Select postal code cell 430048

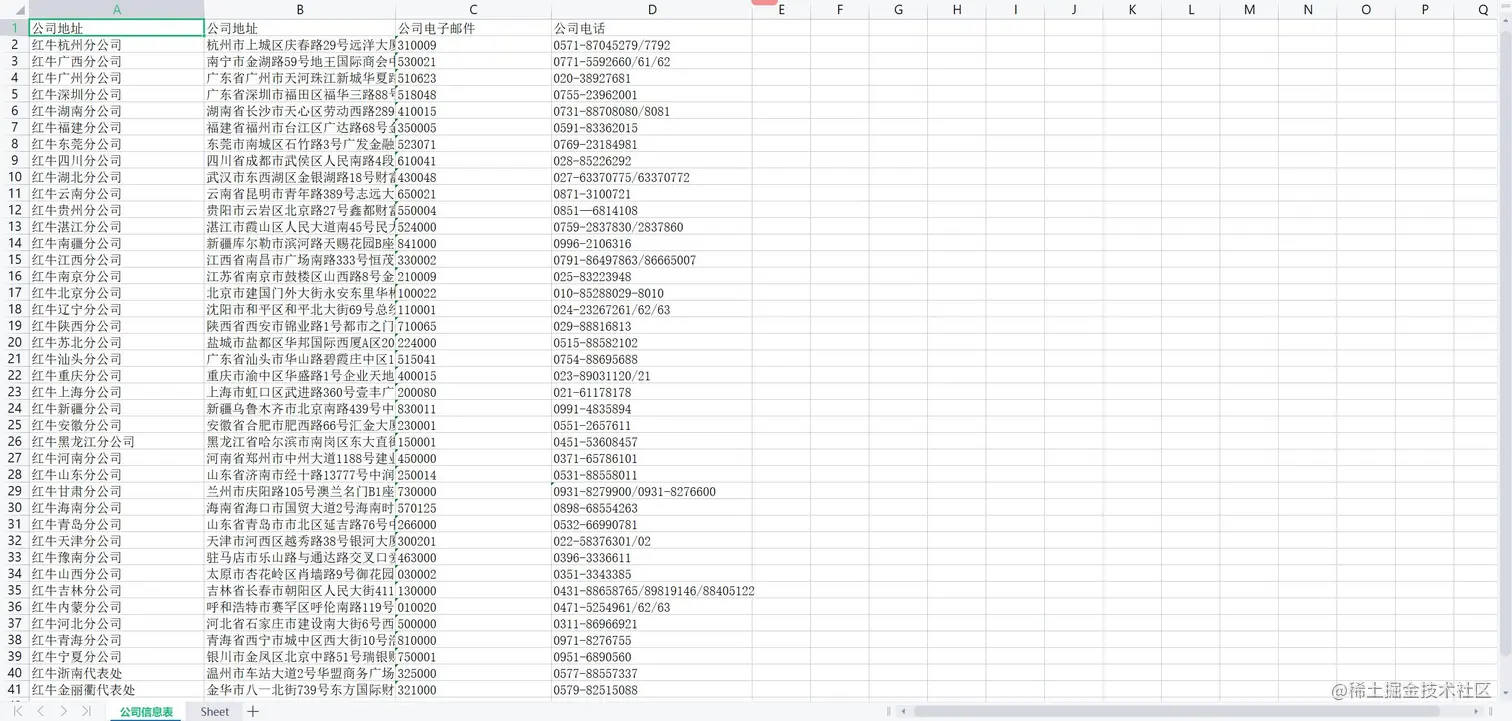click(x=474, y=177)
